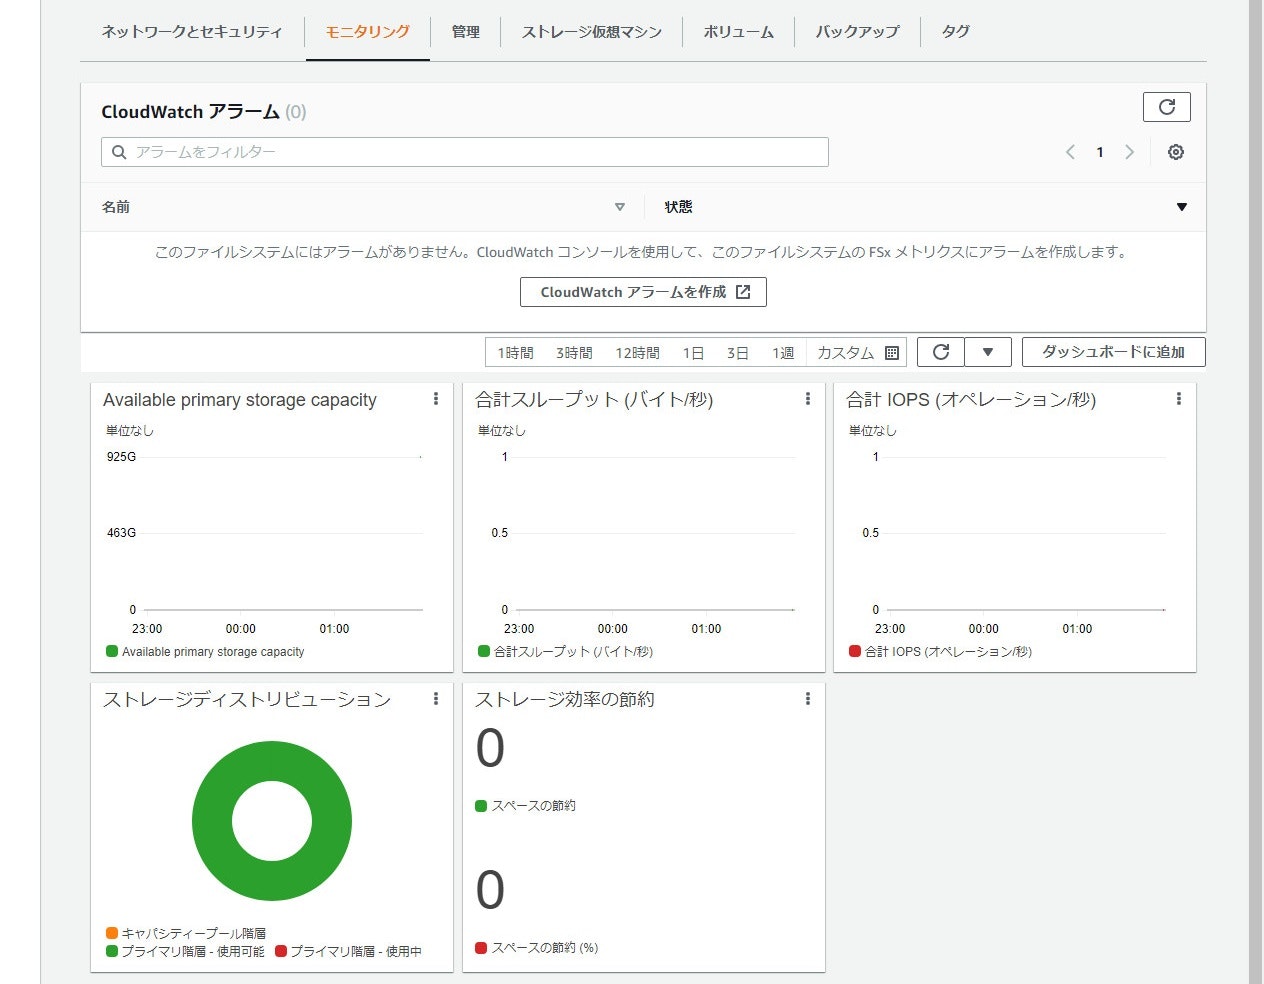Screen dimensions: 1264x984
Task: Open alarm table settings gear
Action: coord(1176,152)
